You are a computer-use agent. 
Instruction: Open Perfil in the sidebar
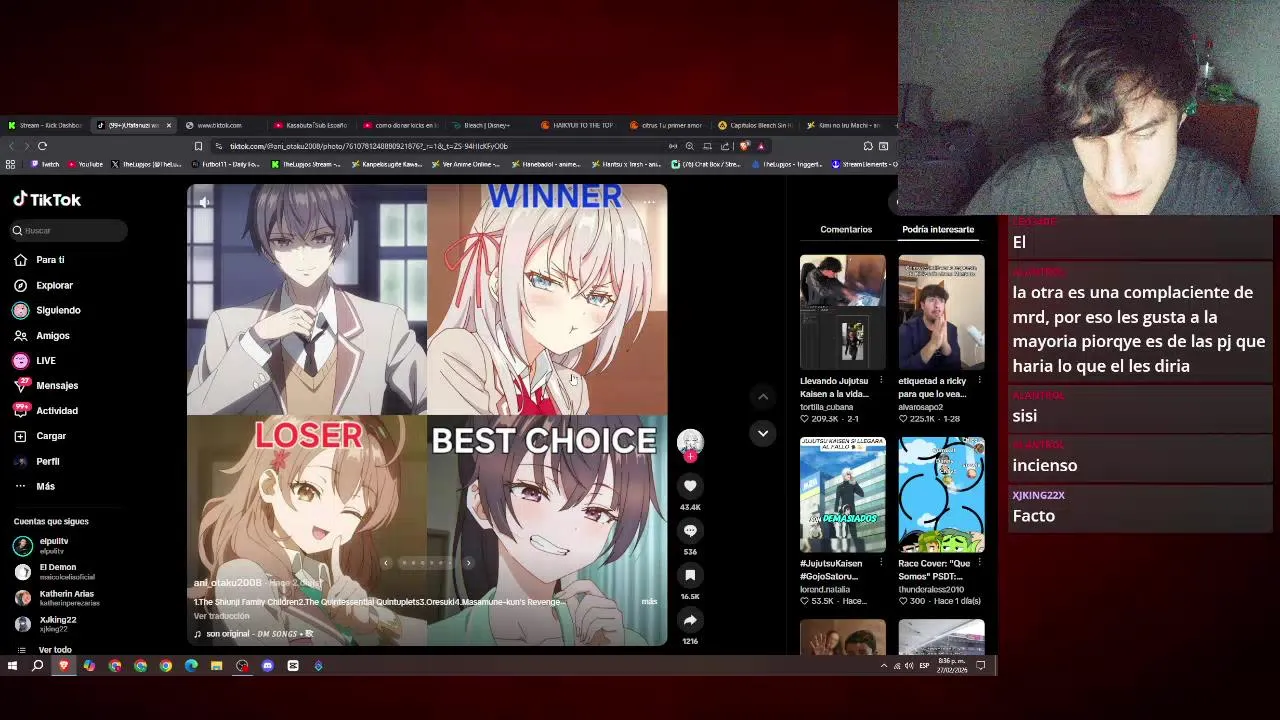[x=37, y=461]
